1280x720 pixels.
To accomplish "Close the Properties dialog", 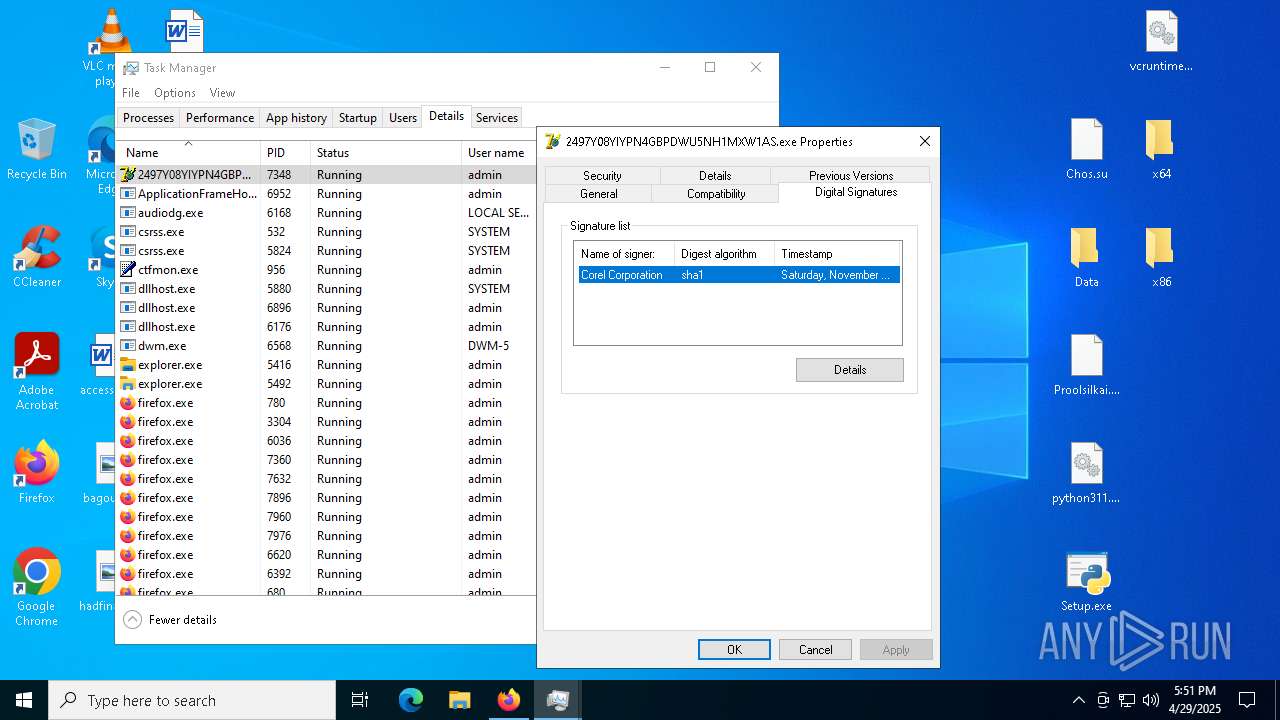I will click(x=925, y=141).
